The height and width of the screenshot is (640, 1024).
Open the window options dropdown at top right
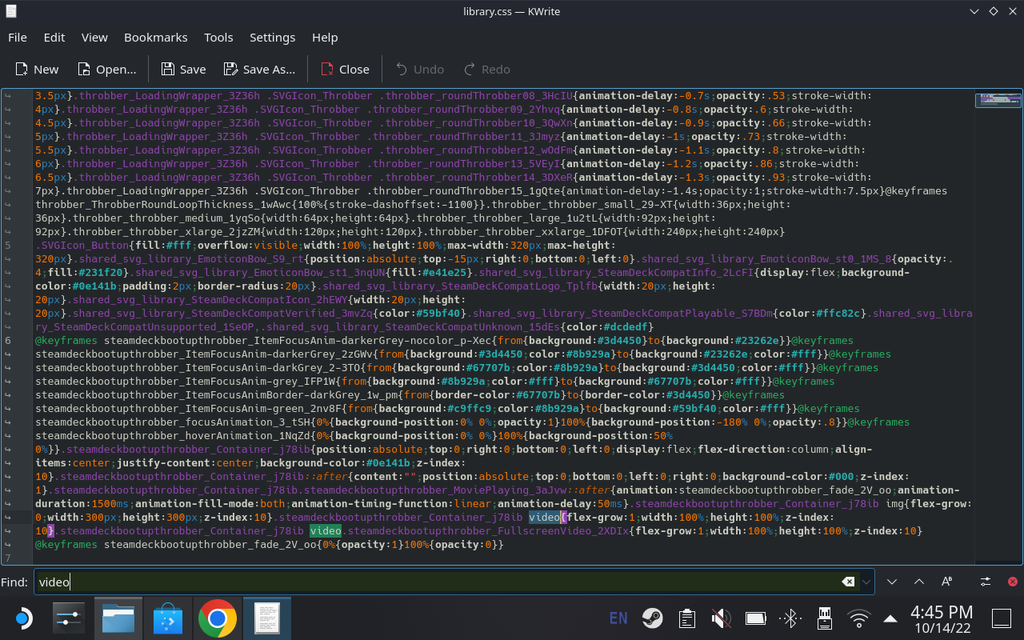point(973,11)
